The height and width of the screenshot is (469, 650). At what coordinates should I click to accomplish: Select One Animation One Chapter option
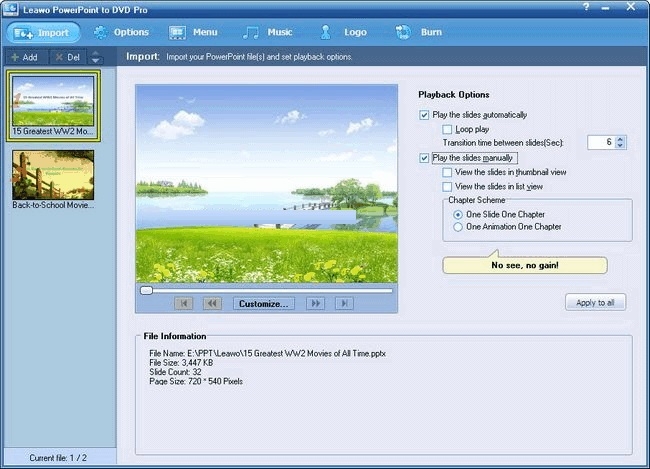(458, 227)
